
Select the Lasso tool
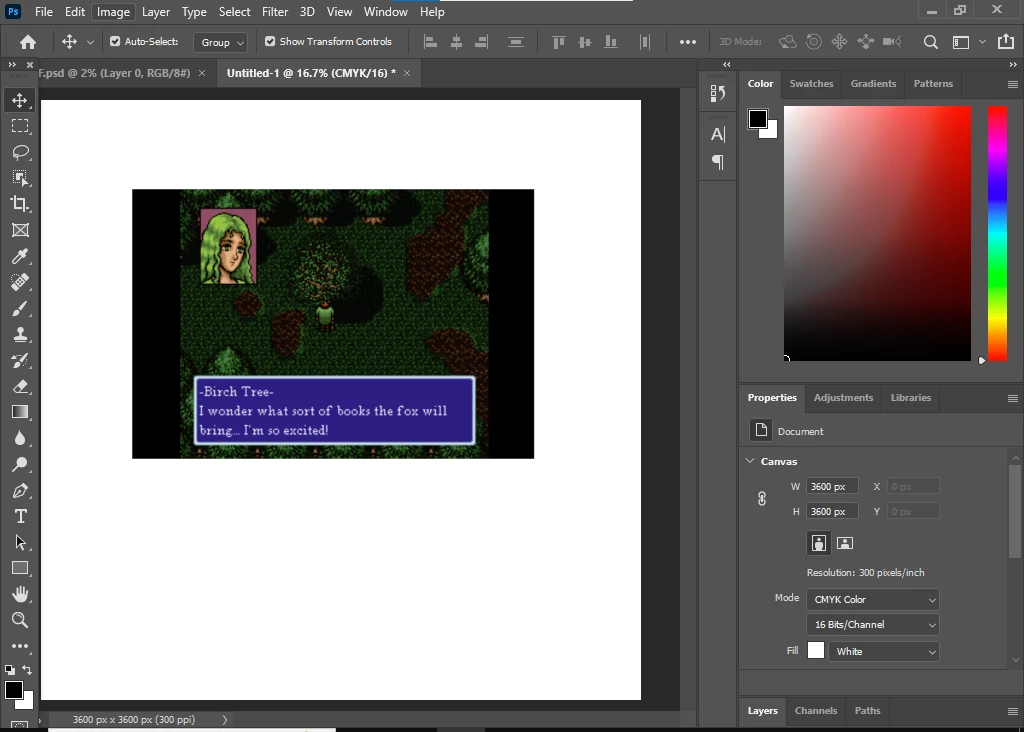tap(20, 152)
